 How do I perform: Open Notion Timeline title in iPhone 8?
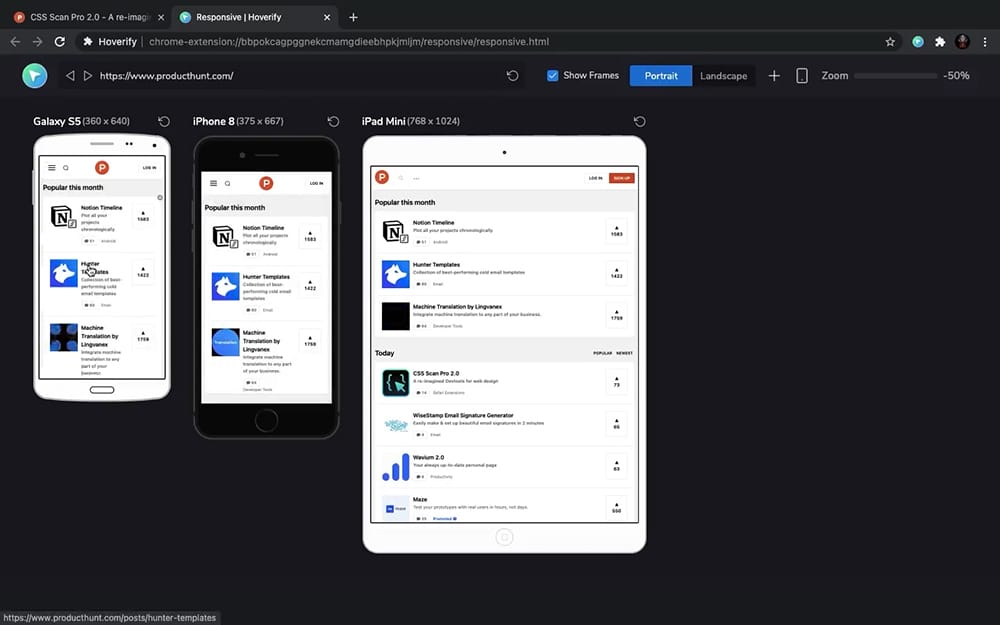[x=263, y=228]
